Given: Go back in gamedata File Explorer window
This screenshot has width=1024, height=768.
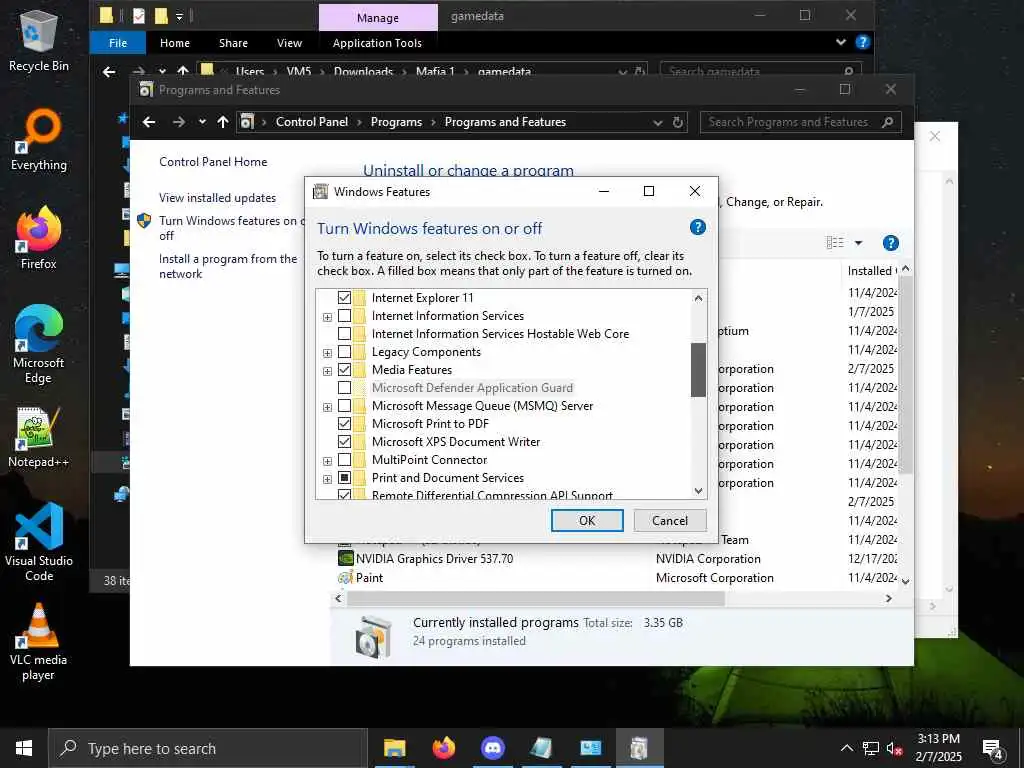Looking at the screenshot, I should [x=109, y=72].
